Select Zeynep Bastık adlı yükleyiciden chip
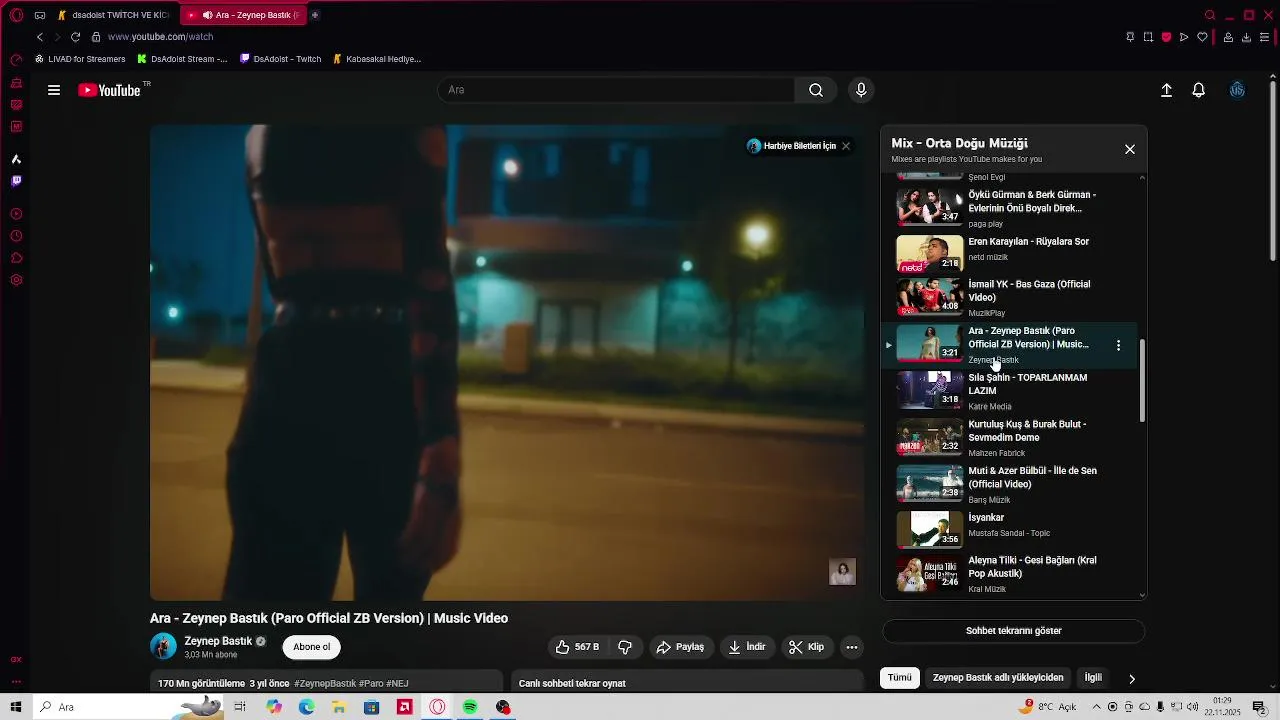 click(x=998, y=678)
